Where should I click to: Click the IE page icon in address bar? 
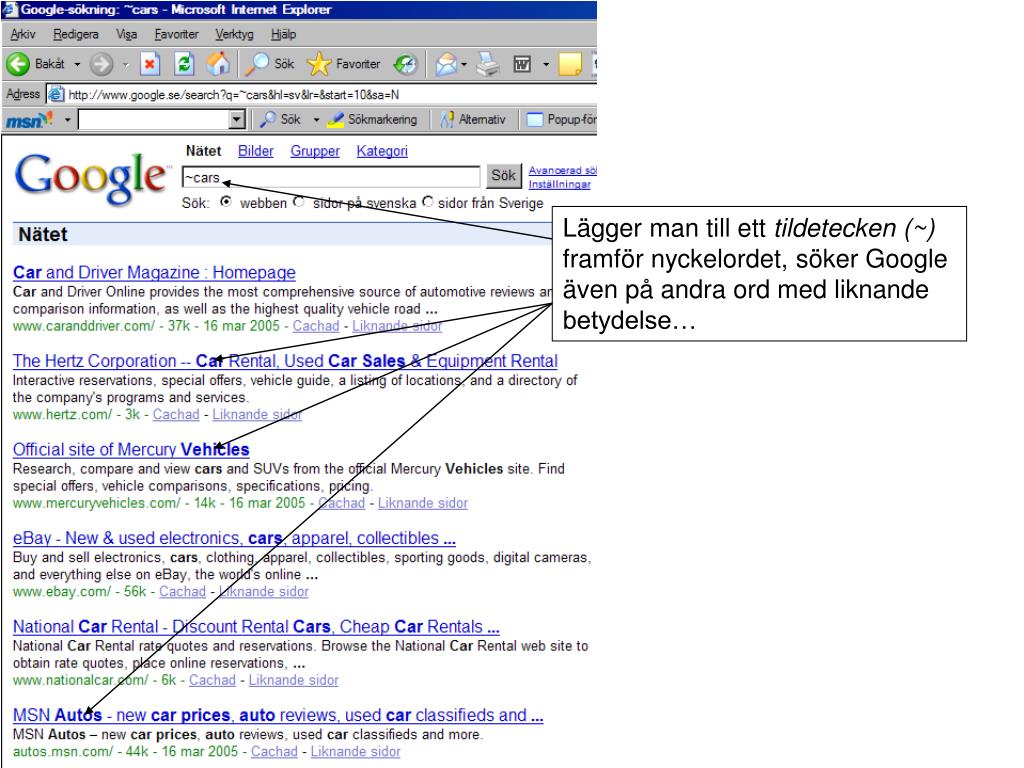point(56,94)
